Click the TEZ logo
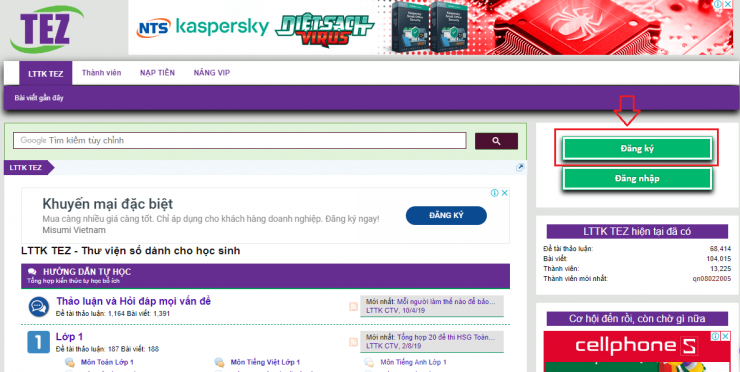 tap(47, 29)
